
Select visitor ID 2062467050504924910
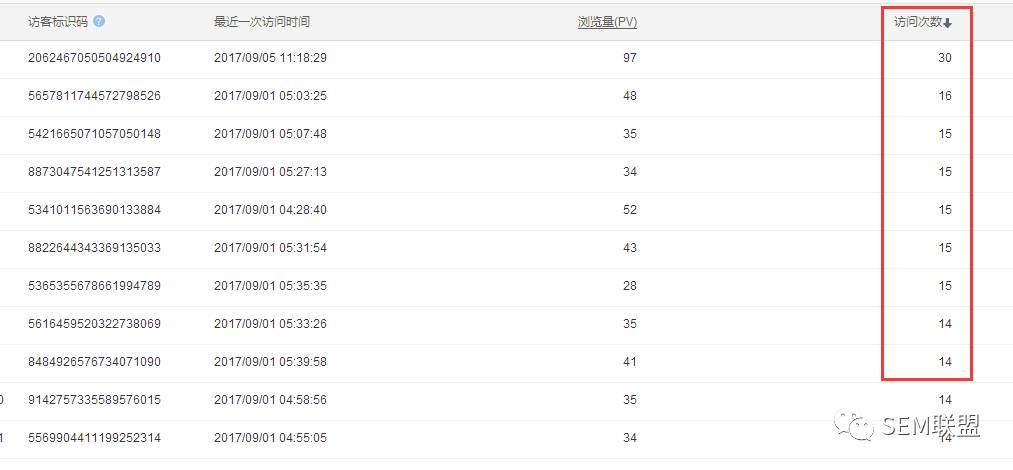pyautogui.click(x=94, y=58)
